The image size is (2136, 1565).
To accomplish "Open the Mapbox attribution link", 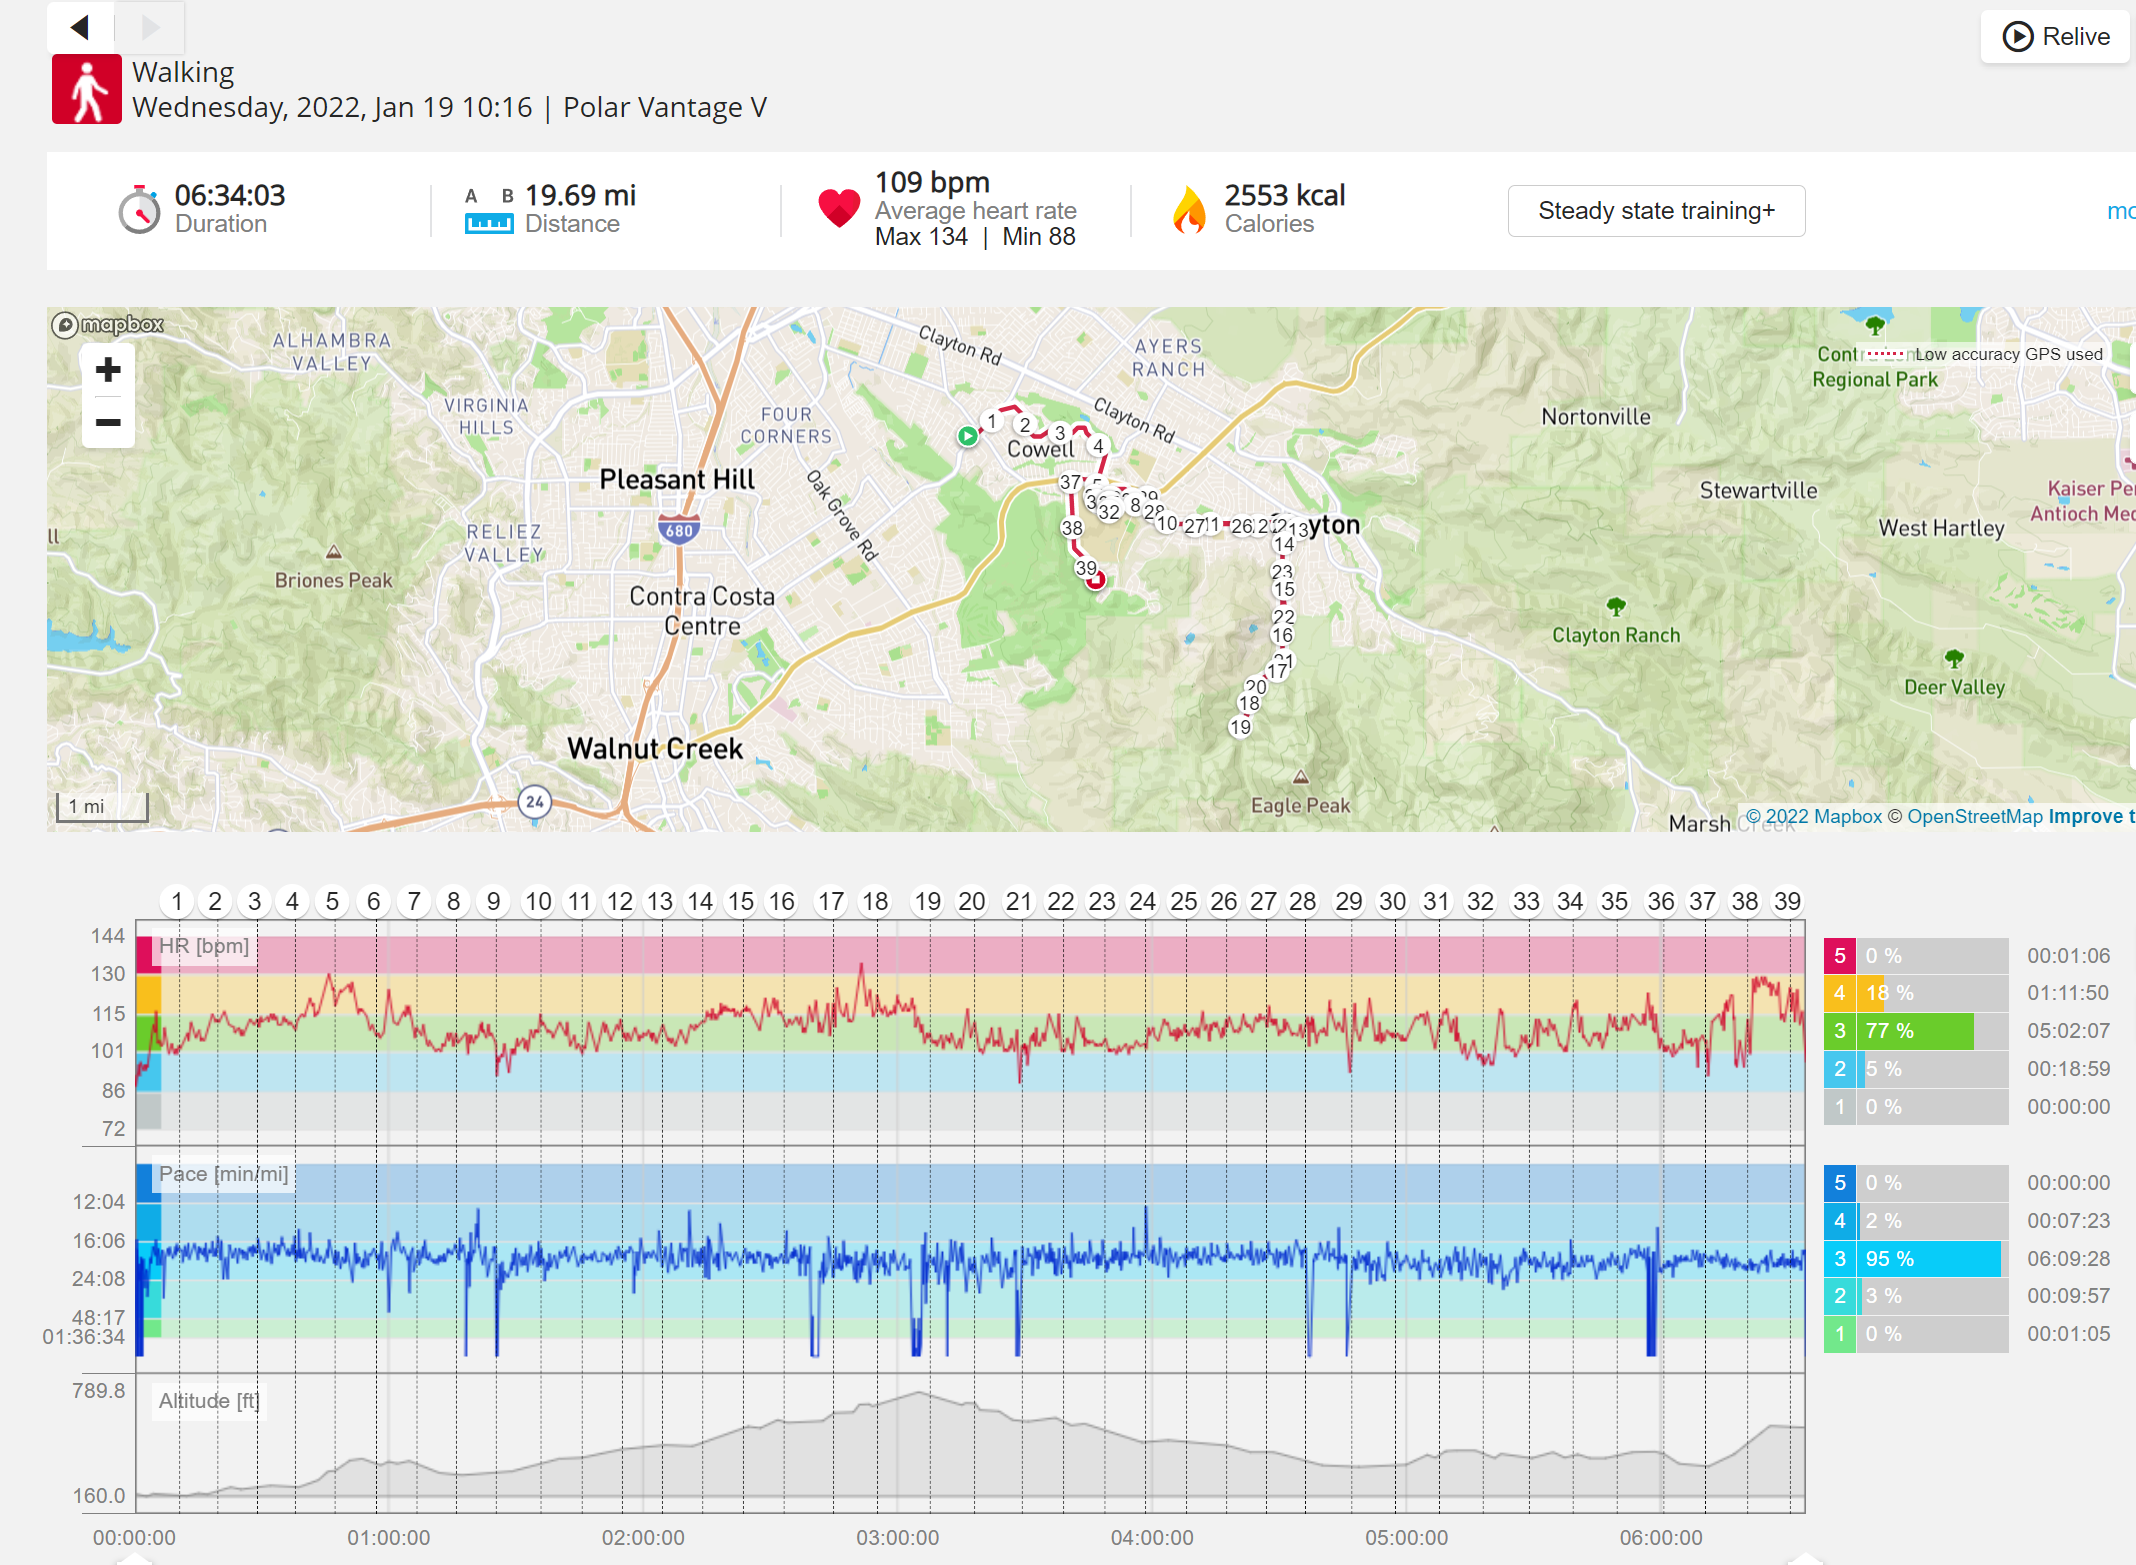I will 1814,816.
